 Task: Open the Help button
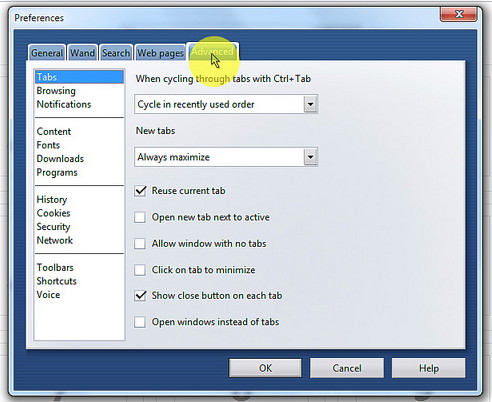[x=429, y=368]
